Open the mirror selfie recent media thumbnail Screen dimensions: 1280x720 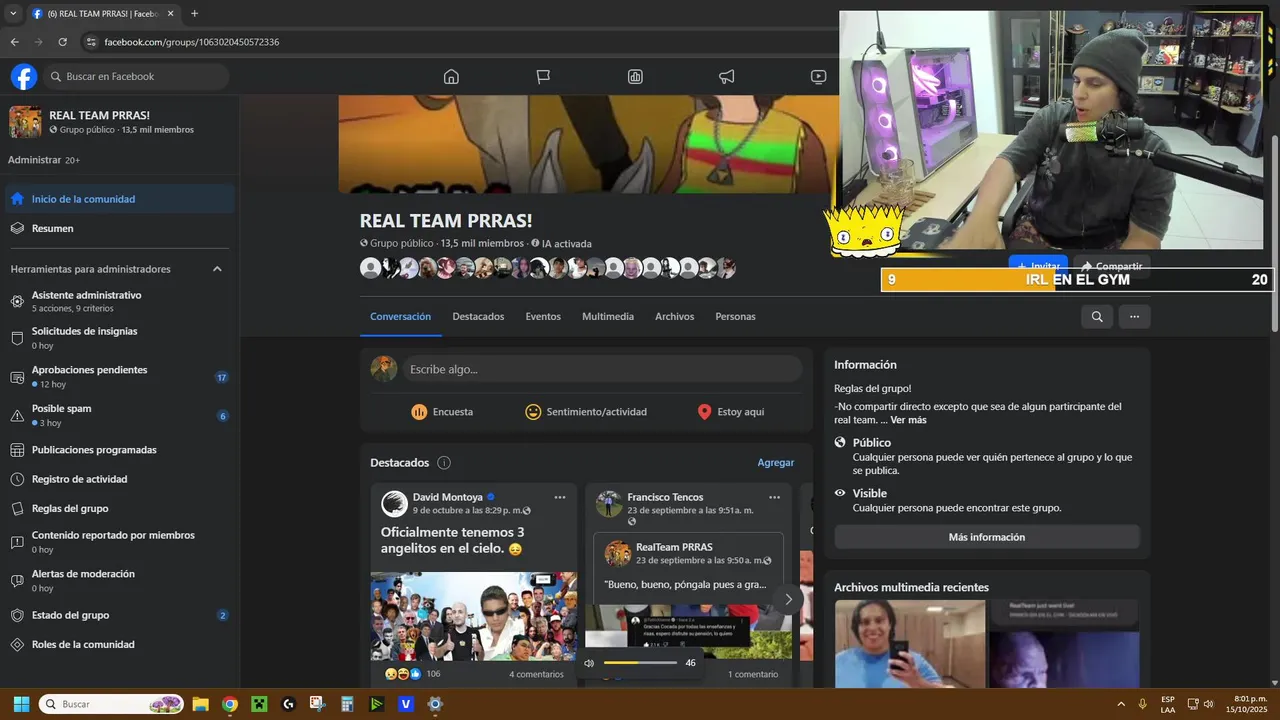909,644
